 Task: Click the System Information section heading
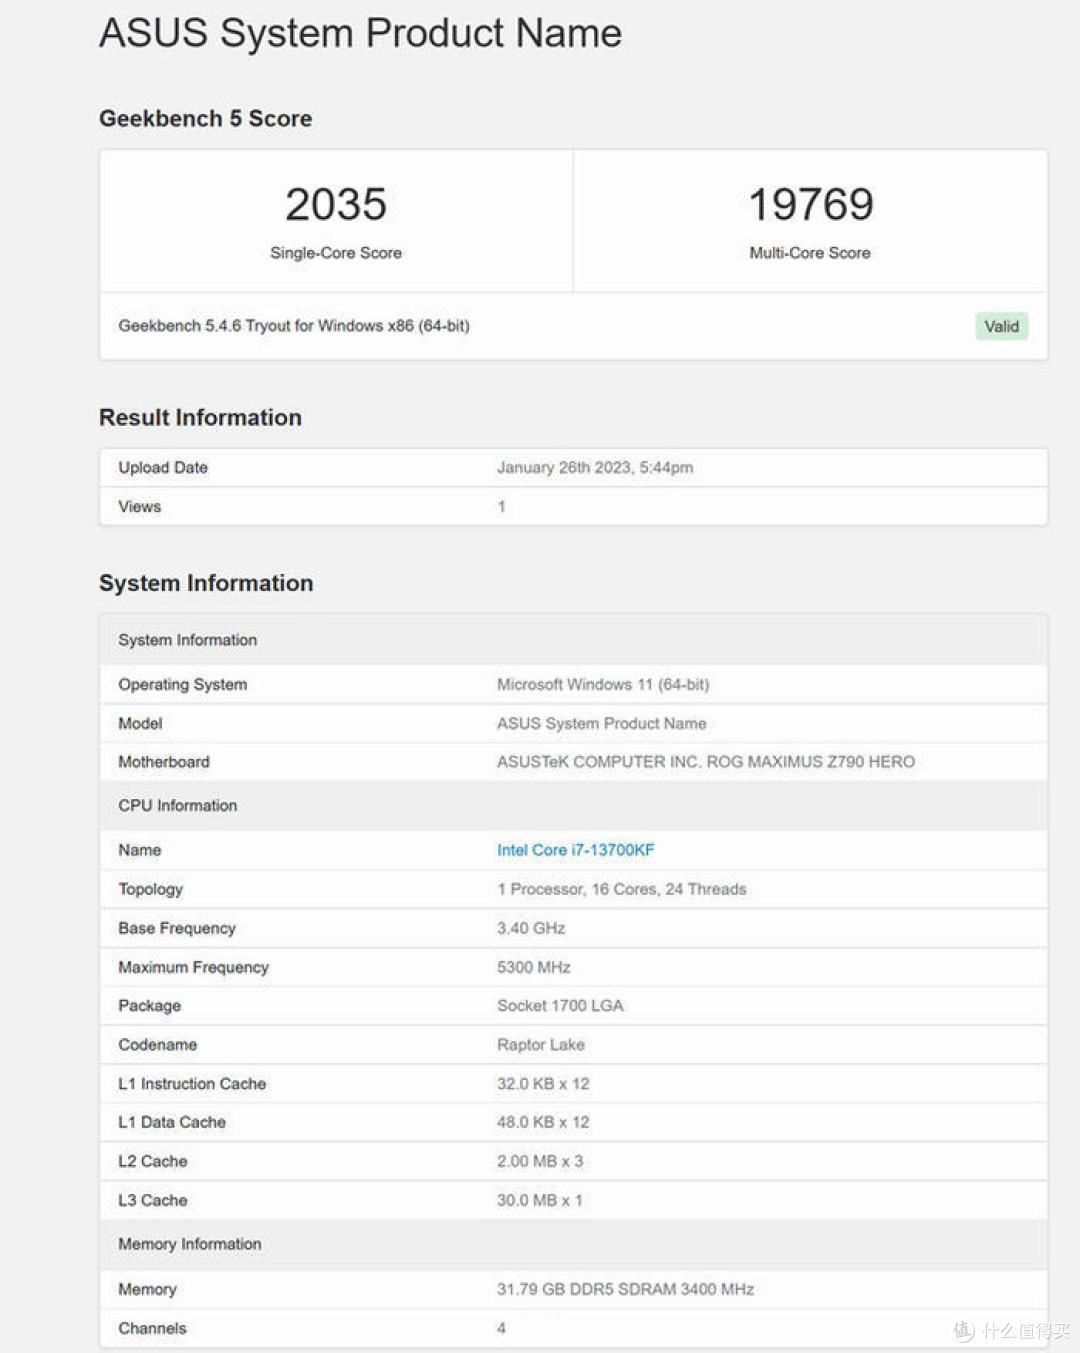[x=206, y=583]
